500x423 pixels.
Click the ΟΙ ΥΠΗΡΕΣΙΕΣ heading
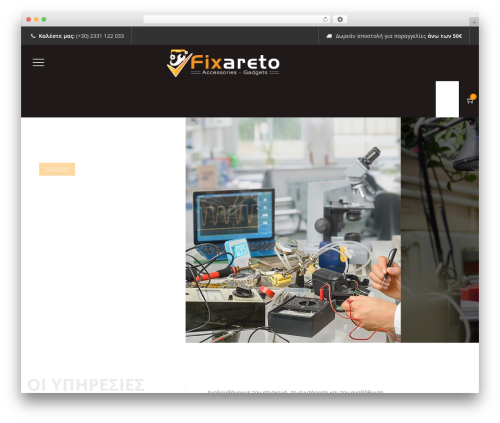(86, 385)
